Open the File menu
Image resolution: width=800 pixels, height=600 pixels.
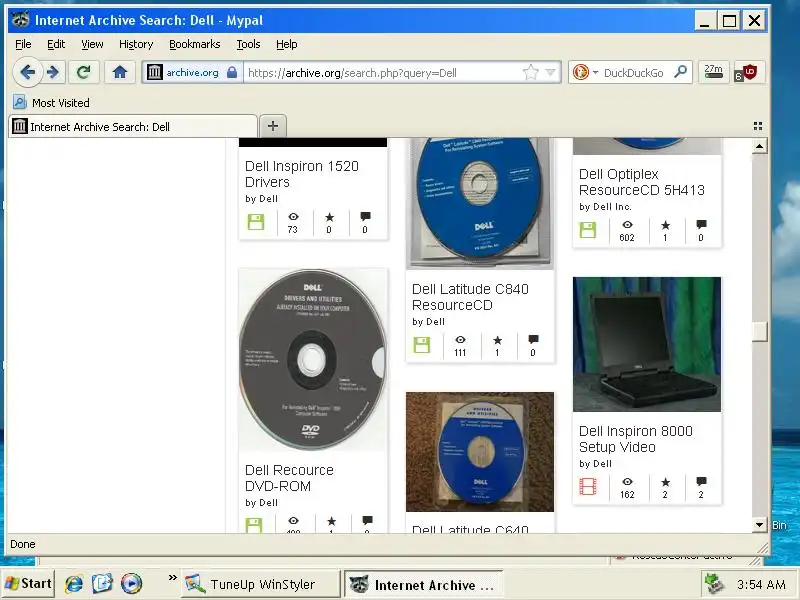[x=23, y=44]
